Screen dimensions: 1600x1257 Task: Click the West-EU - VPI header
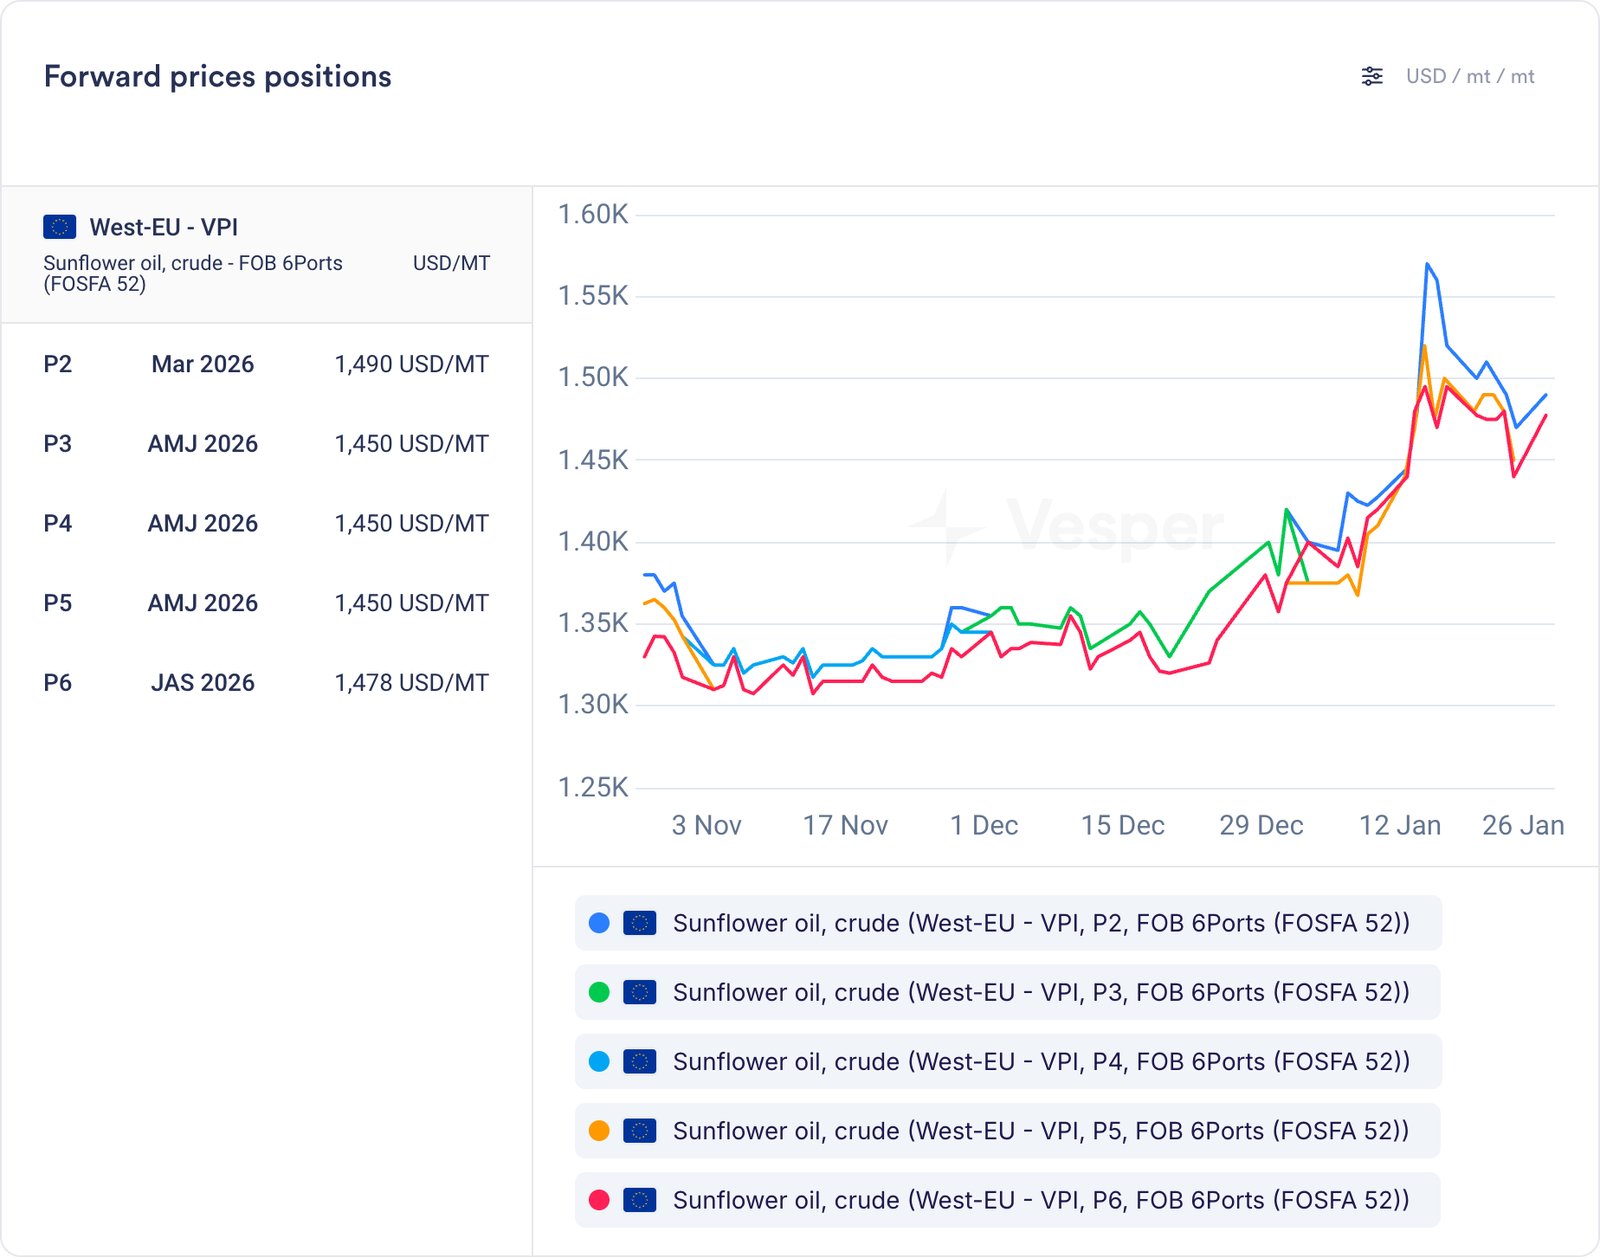pyautogui.click(x=164, y=227)
